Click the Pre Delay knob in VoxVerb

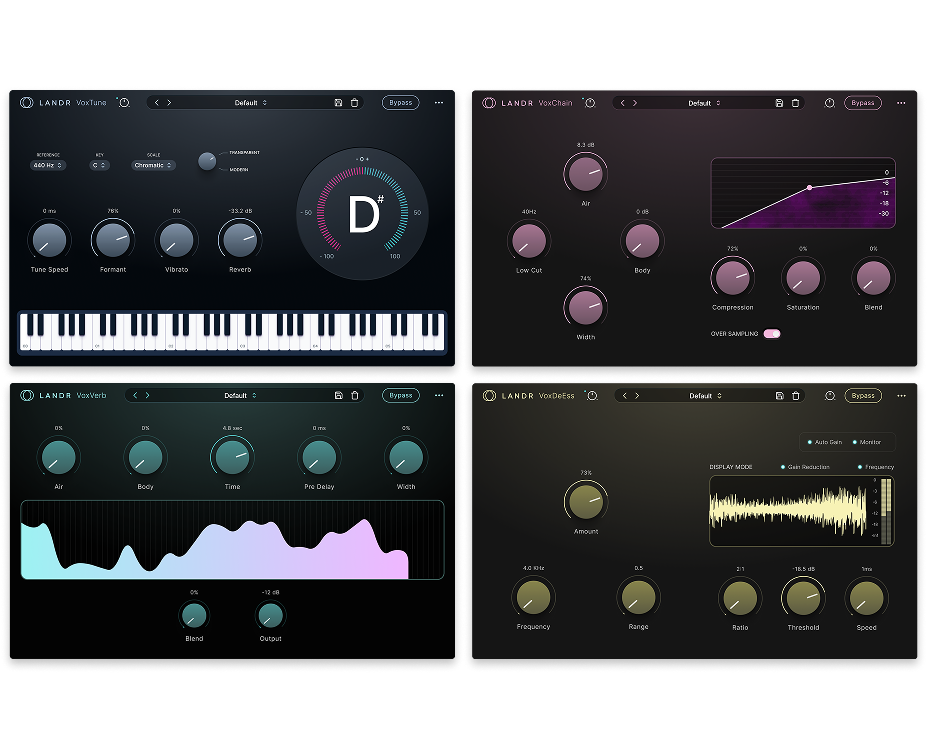pos(319,457)
